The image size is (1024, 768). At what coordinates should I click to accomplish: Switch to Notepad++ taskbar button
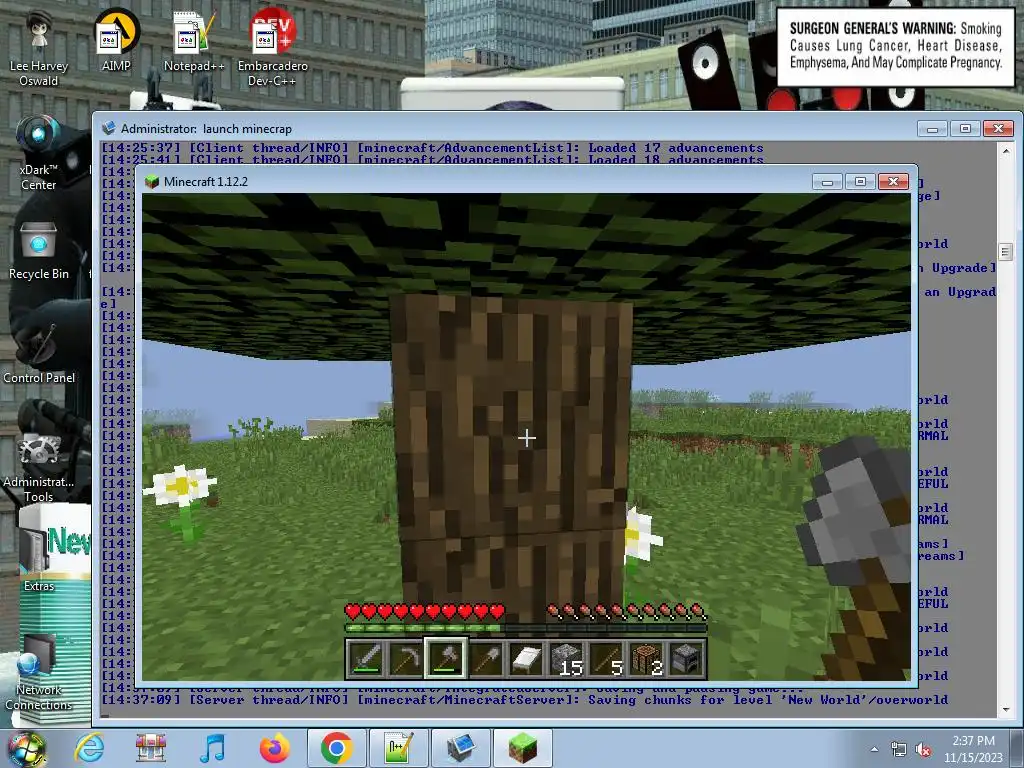[398, 748]
